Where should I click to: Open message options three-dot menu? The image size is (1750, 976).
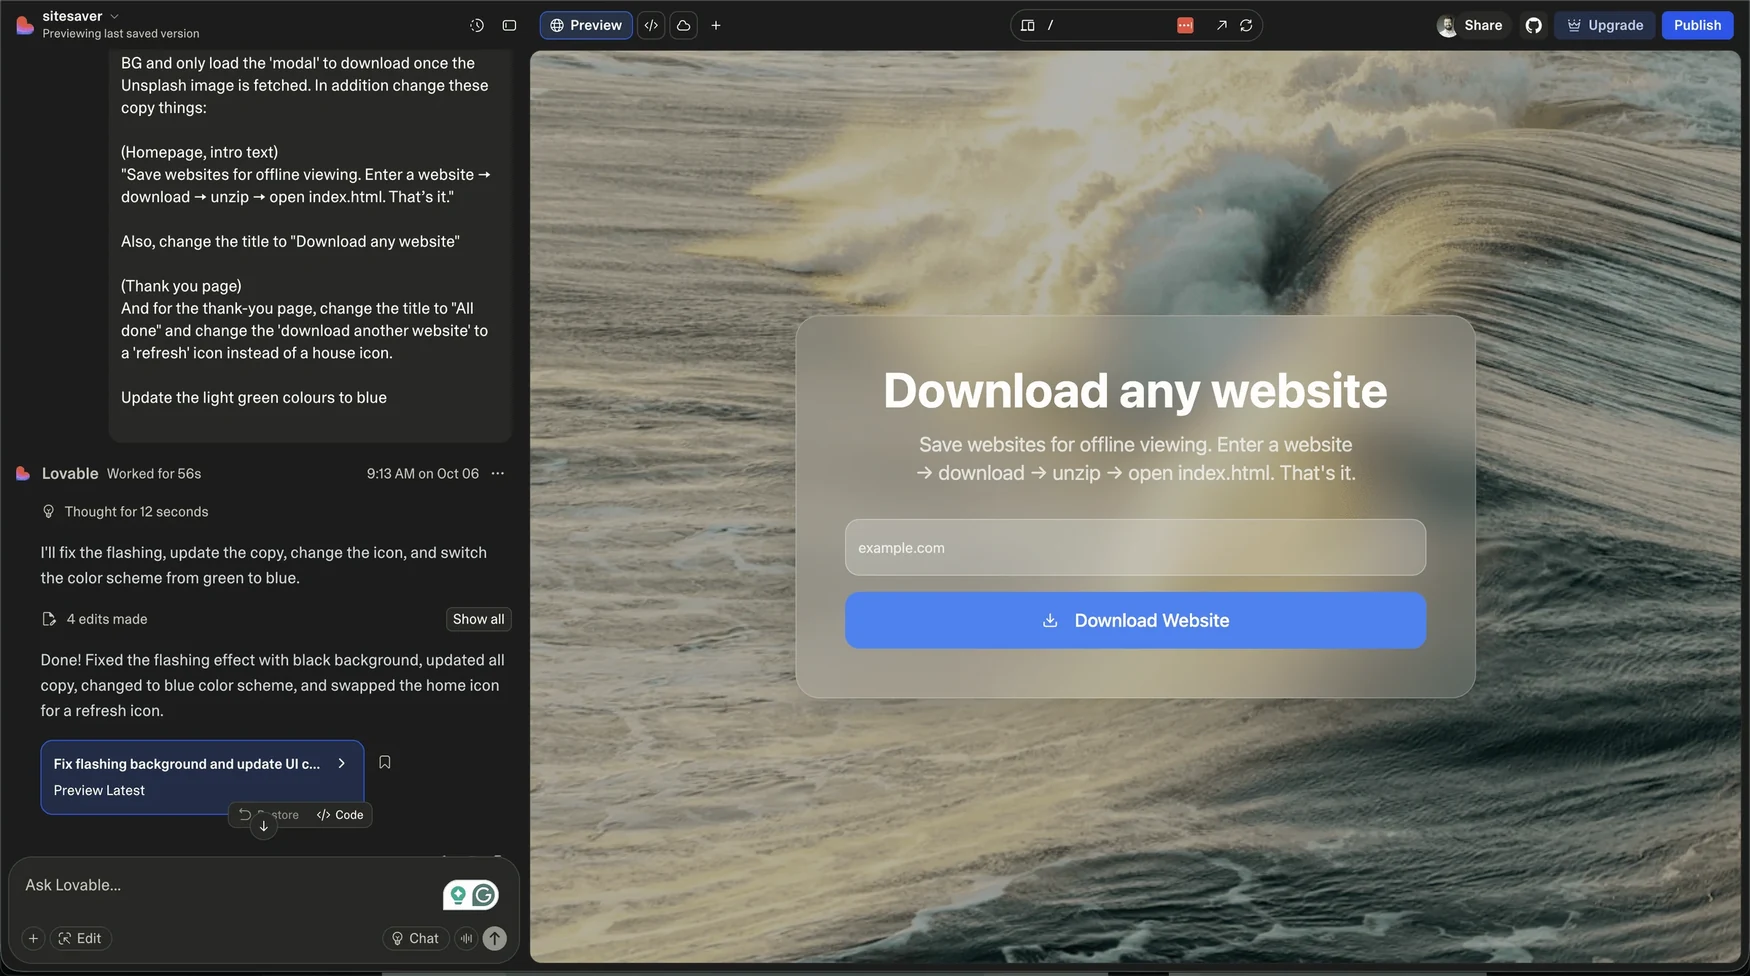point(498,473)
